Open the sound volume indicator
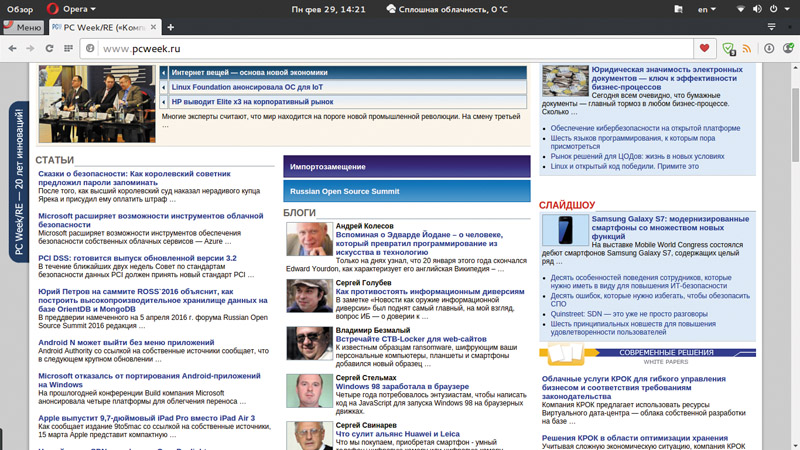Image resolution: width=800 pixels, height=450 pixels. [757, 9]
